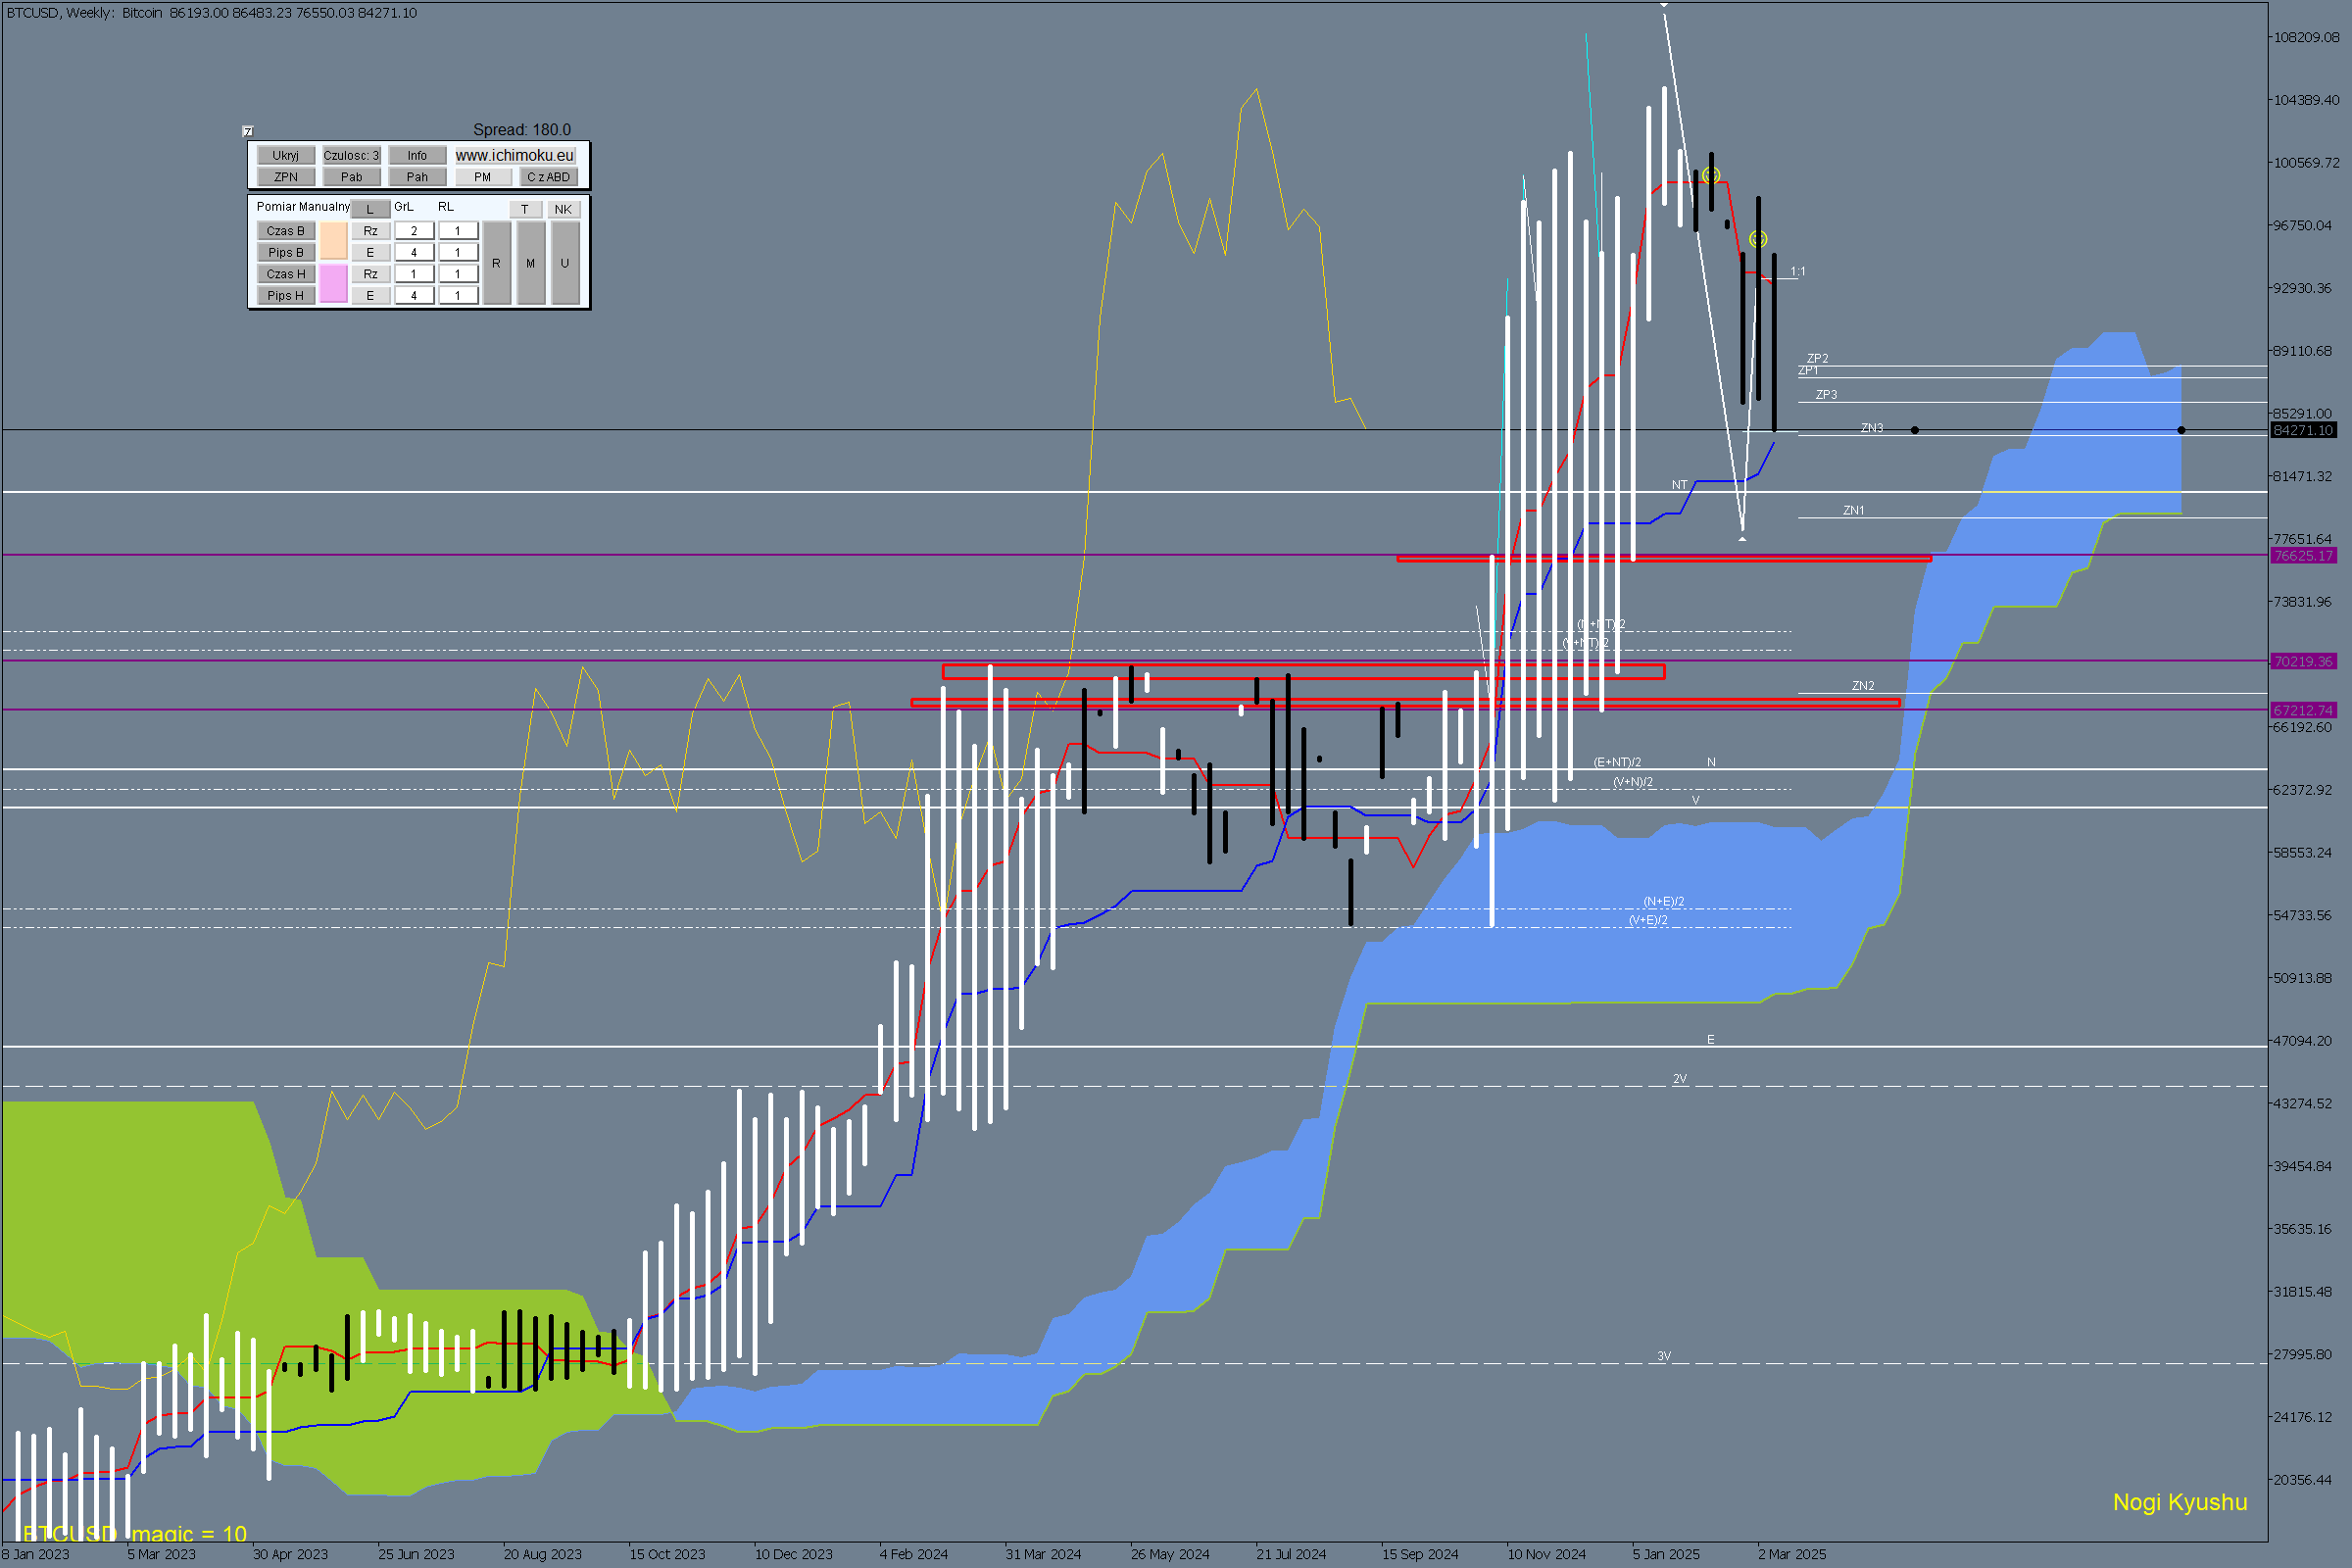
Task: Toggle the C z ABD button
Action: (548, 177)
